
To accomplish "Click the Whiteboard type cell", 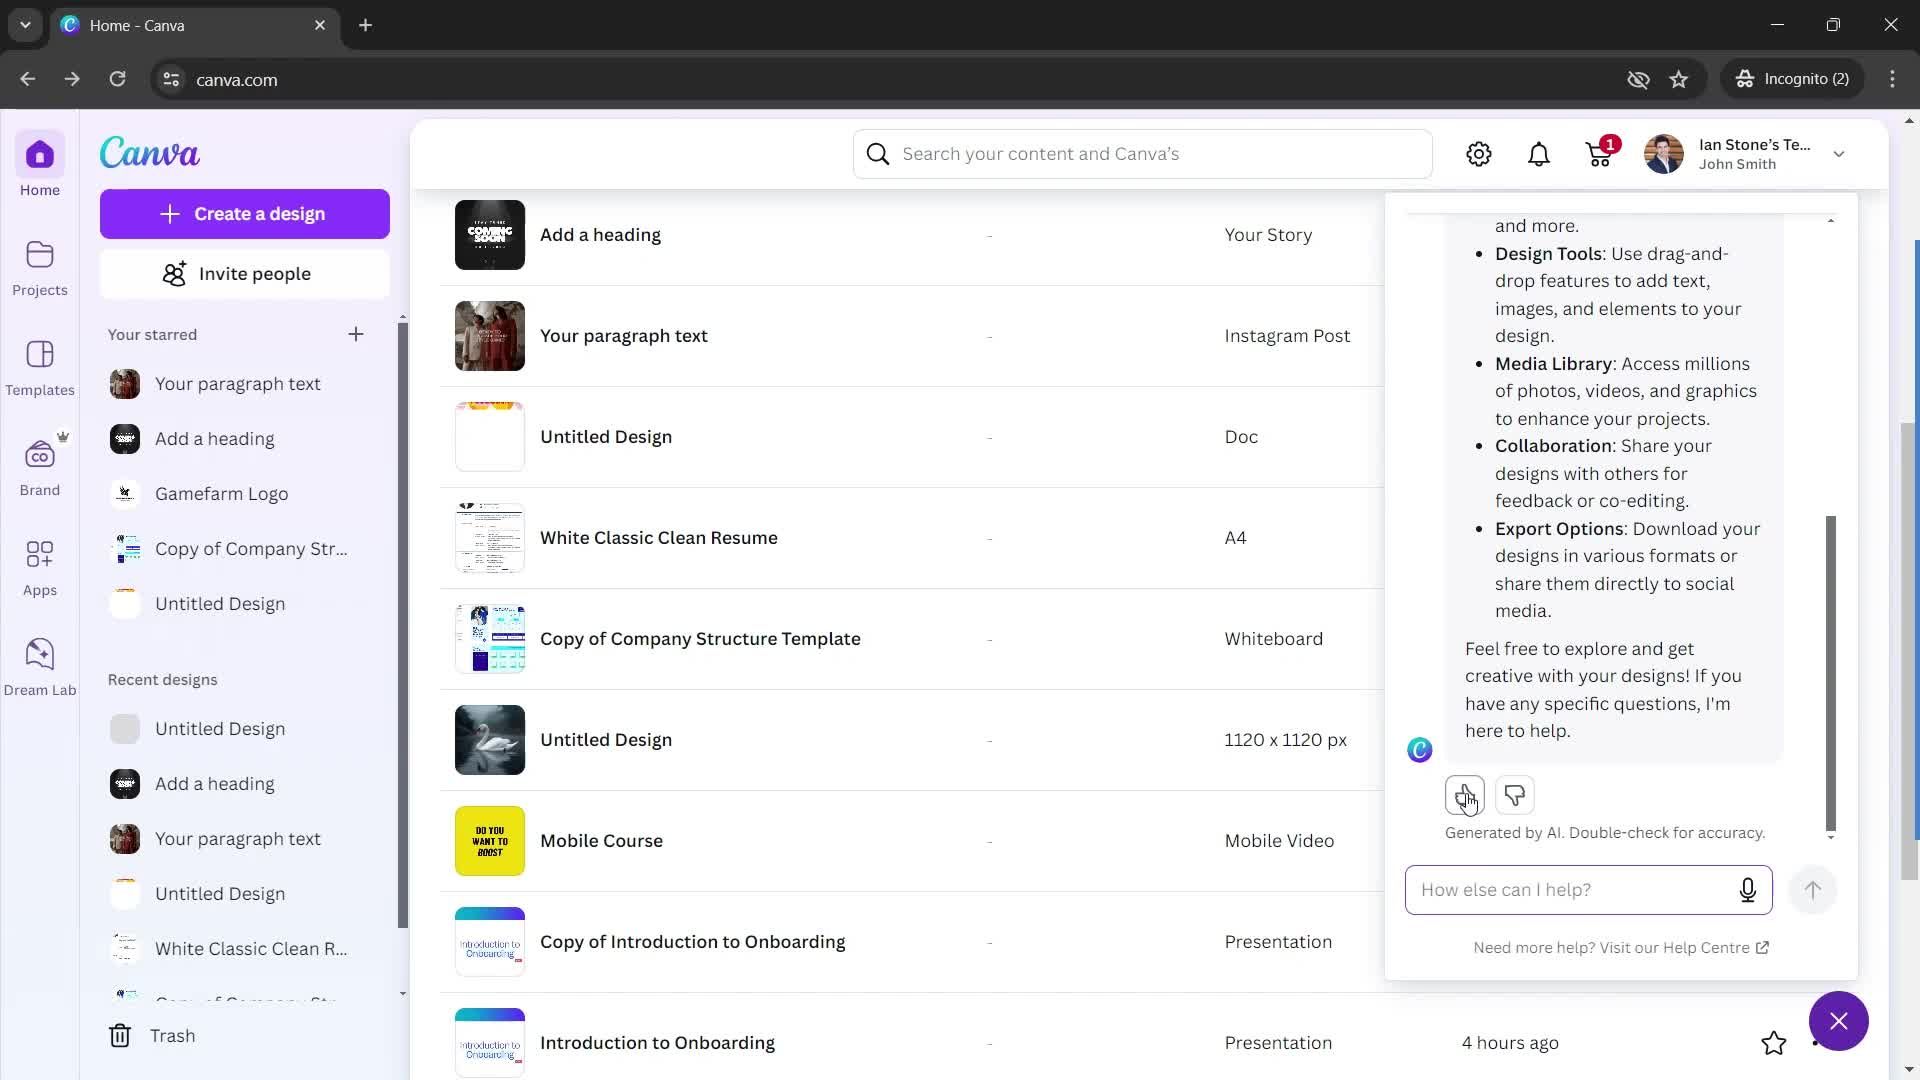I will (1273, 639).
